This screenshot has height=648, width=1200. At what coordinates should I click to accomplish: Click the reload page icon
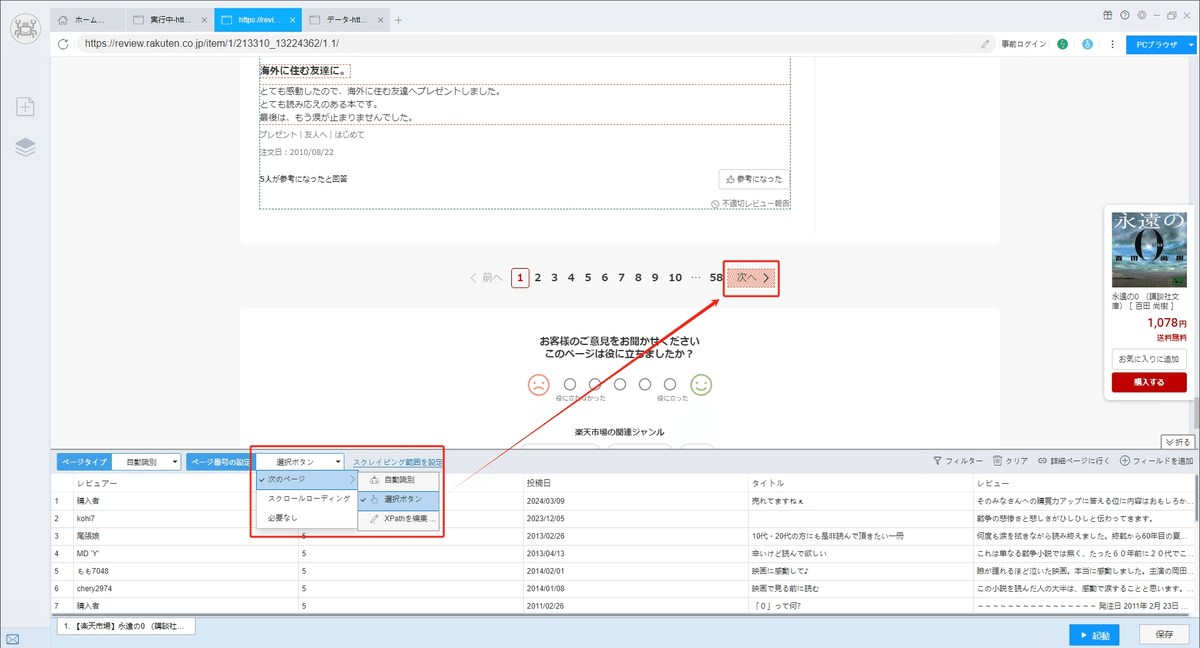(x=64, y=44)
